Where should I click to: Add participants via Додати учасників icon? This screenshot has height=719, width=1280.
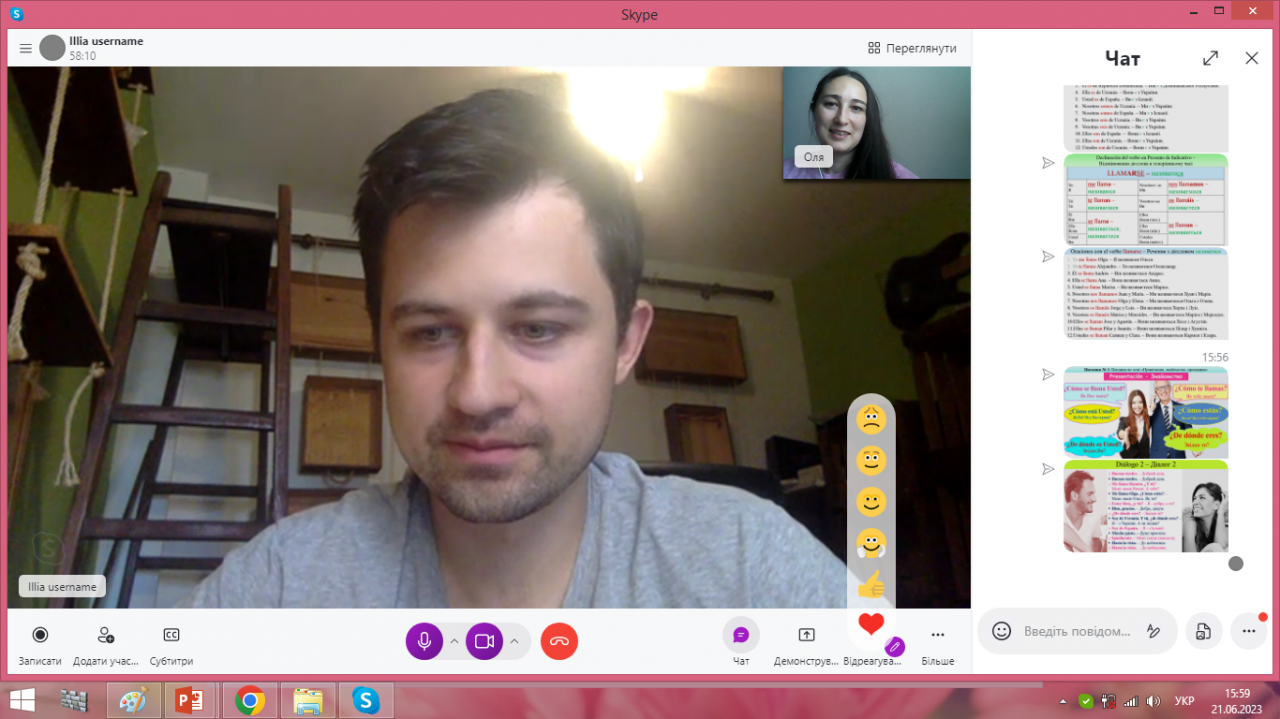(x=105, y=635)
